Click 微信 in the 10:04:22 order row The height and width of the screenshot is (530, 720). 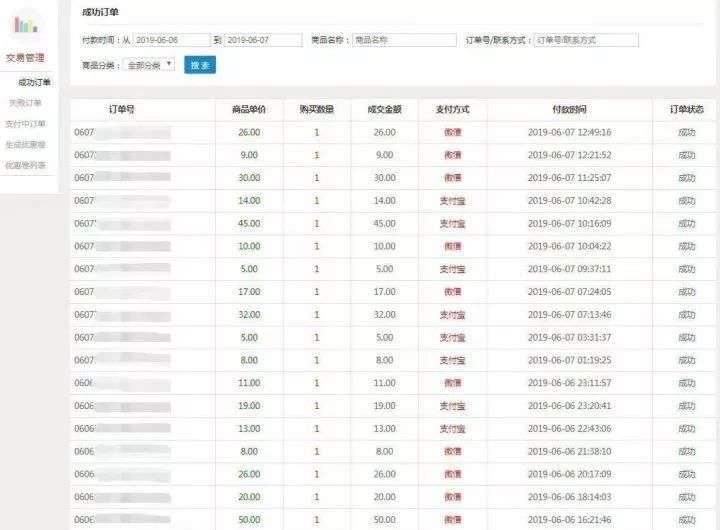pos(453,246)
